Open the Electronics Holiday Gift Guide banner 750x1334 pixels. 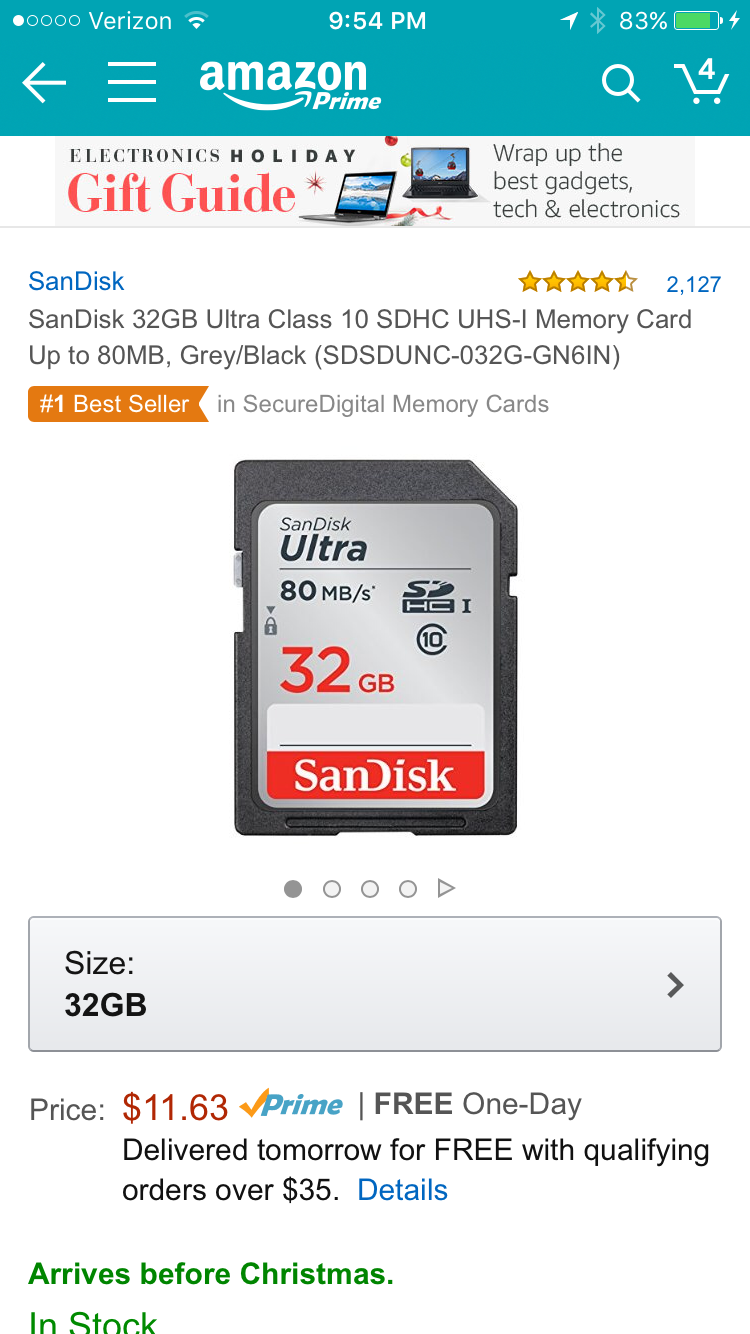(x=375, y=181)
